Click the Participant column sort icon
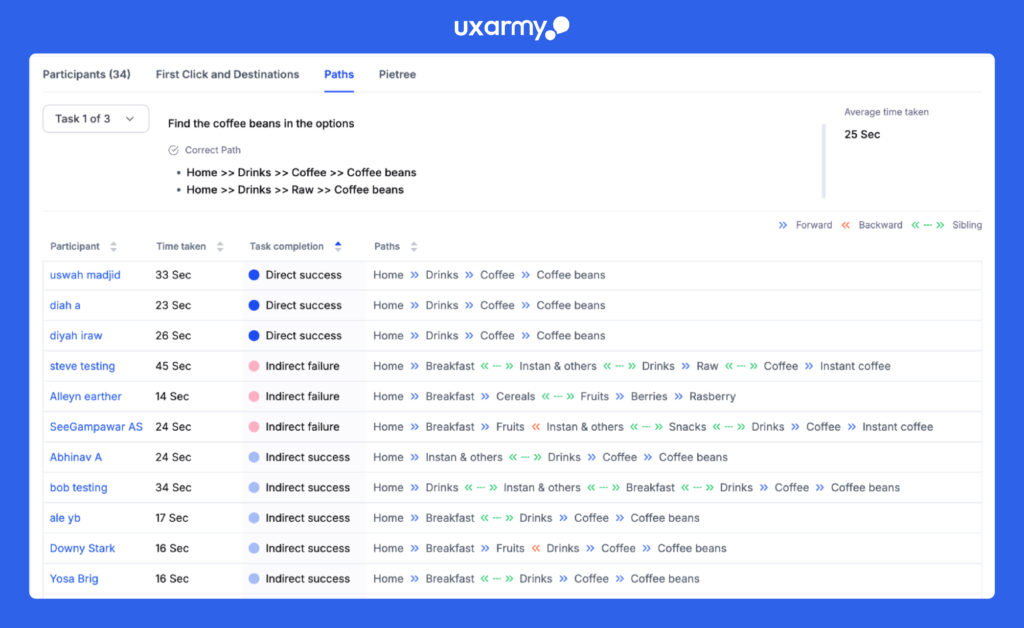The image size is (1024, 628). [x=113, y=247]
